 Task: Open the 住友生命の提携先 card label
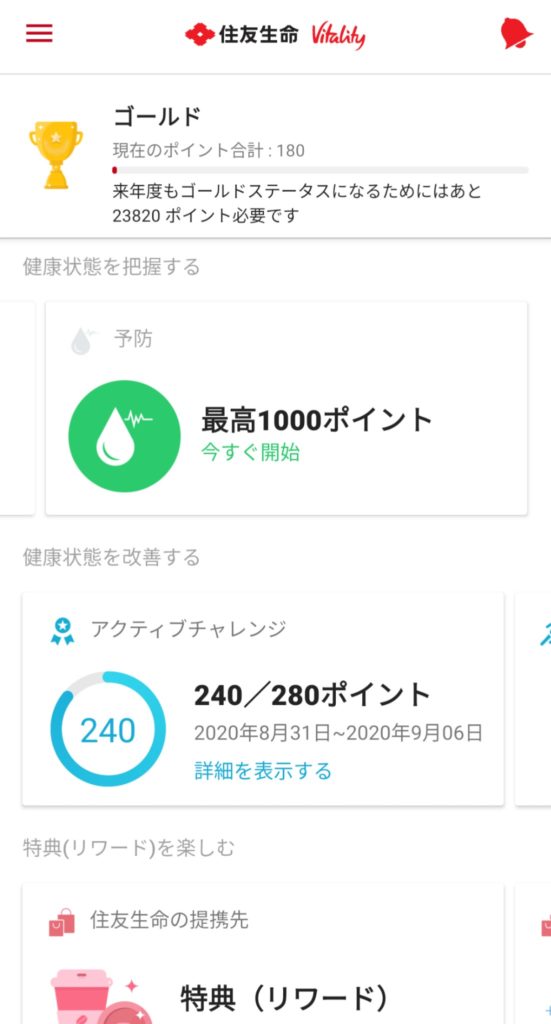(x=169, y=920)
